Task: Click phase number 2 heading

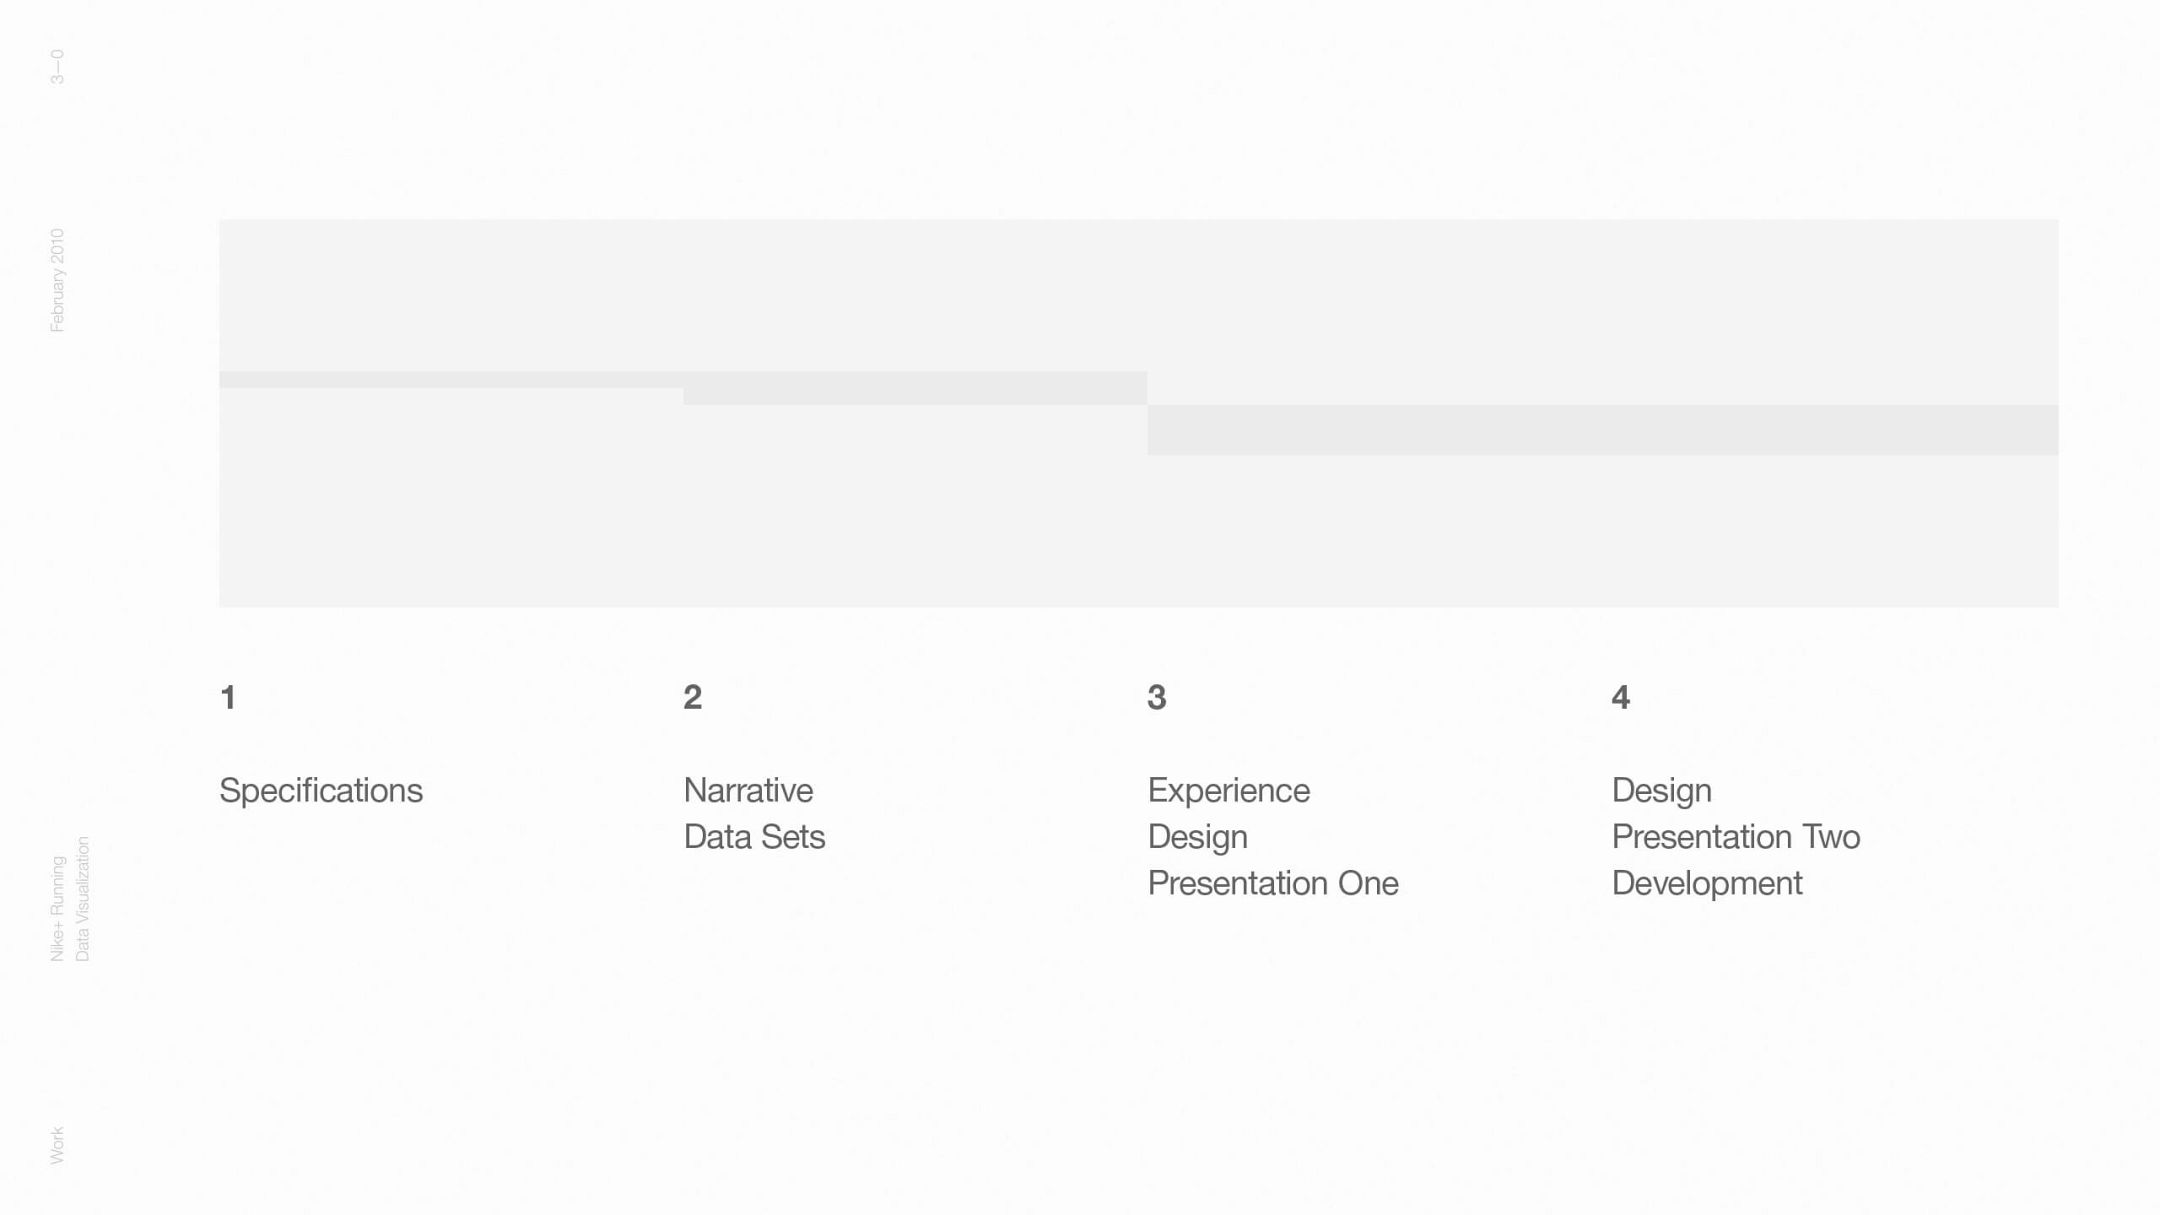Action: 693,697
